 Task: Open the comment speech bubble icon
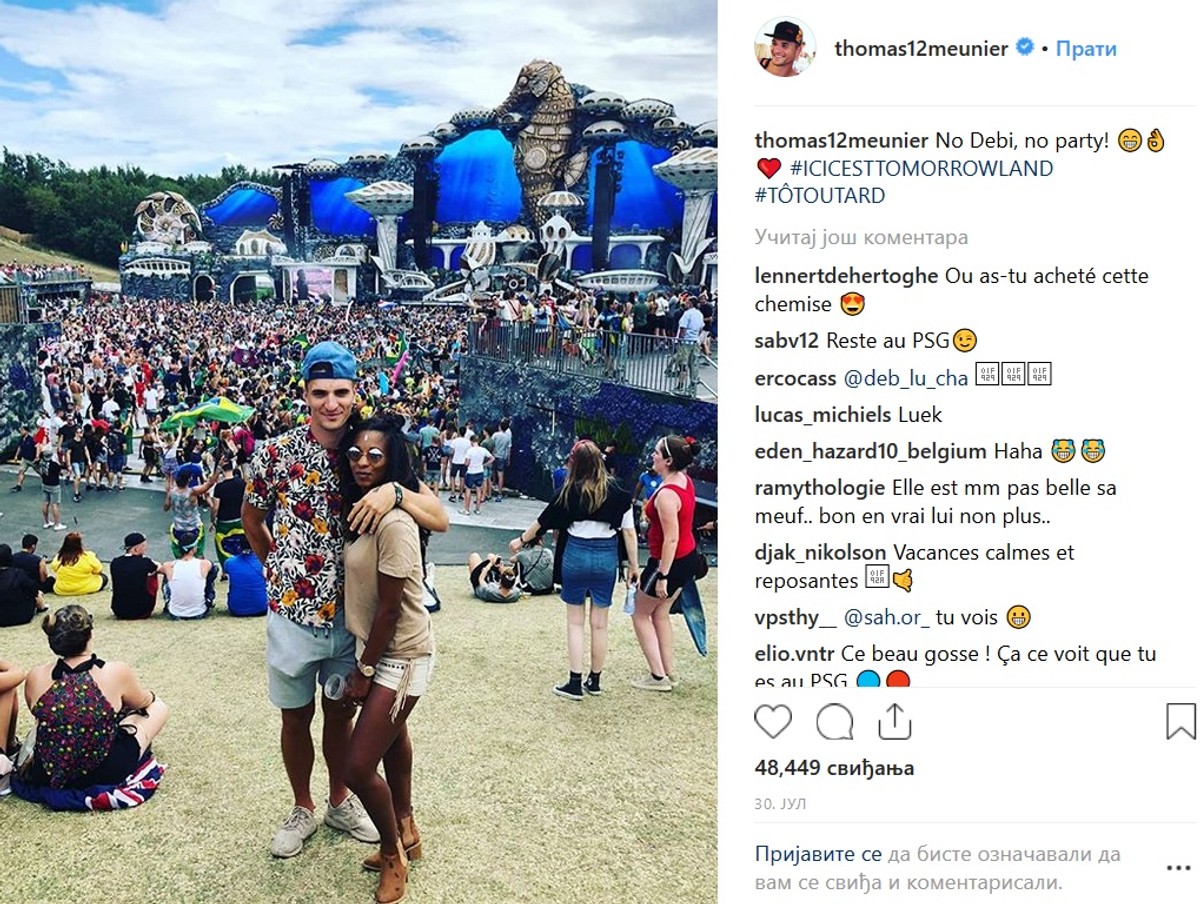click(834, 721)
